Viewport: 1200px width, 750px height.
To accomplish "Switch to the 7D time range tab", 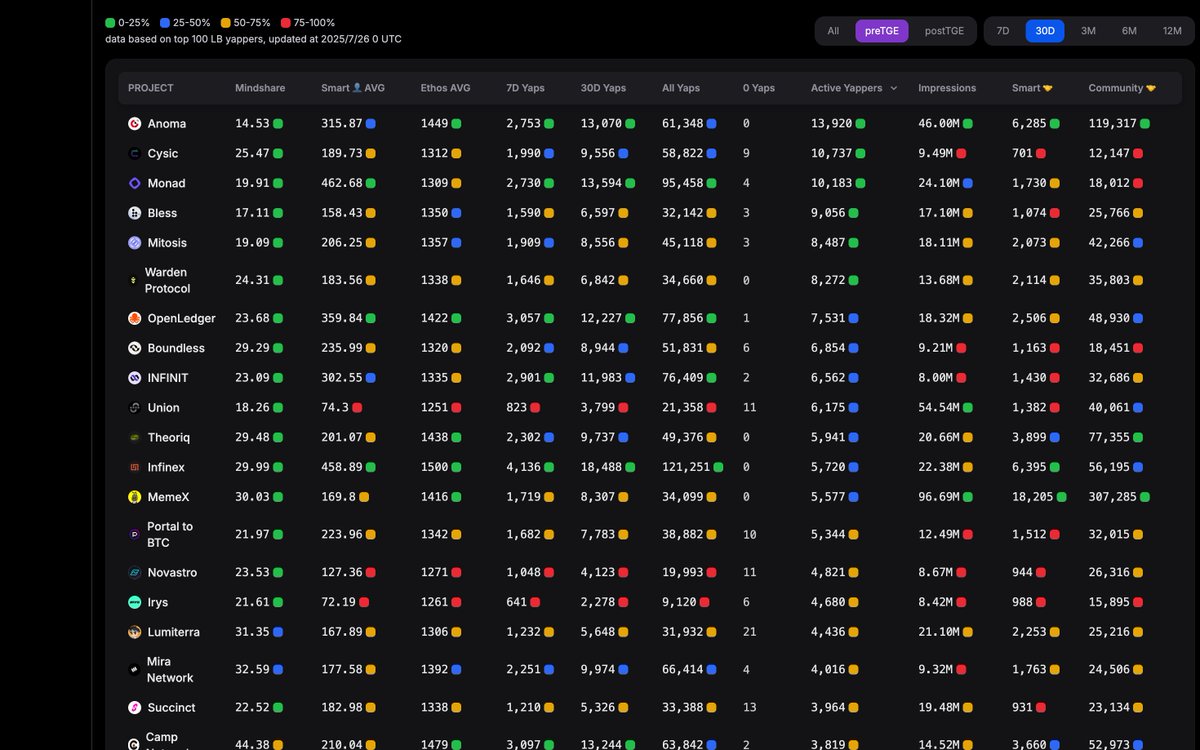I will 1003,31.
